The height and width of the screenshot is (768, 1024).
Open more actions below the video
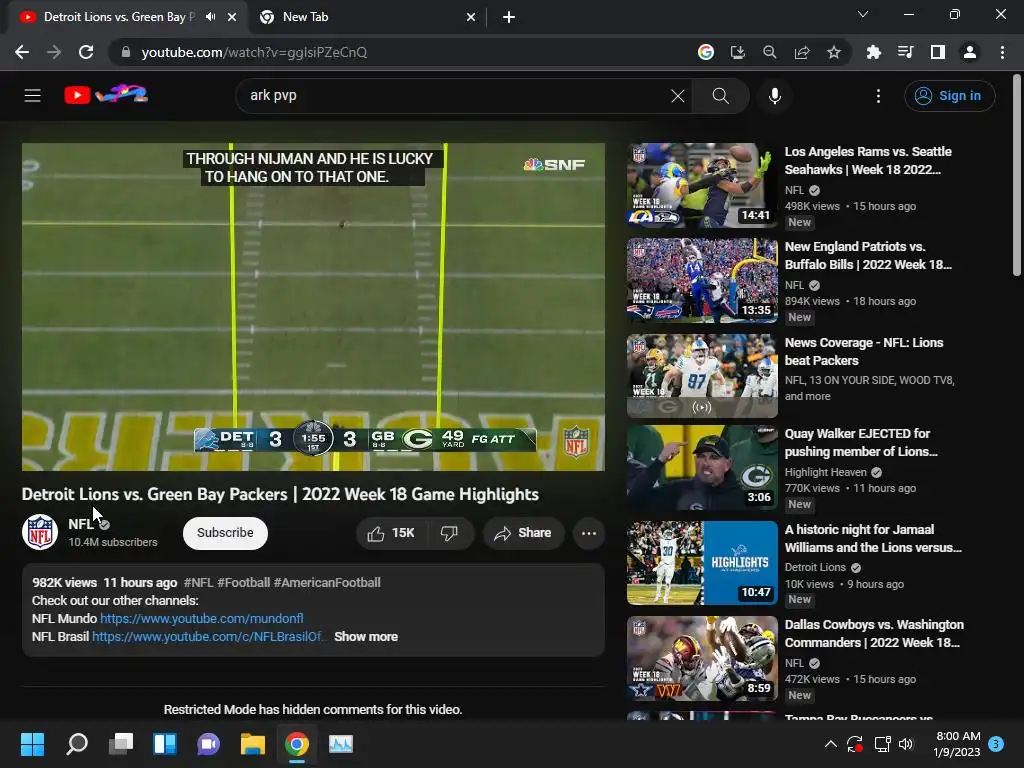pos(588,533)
